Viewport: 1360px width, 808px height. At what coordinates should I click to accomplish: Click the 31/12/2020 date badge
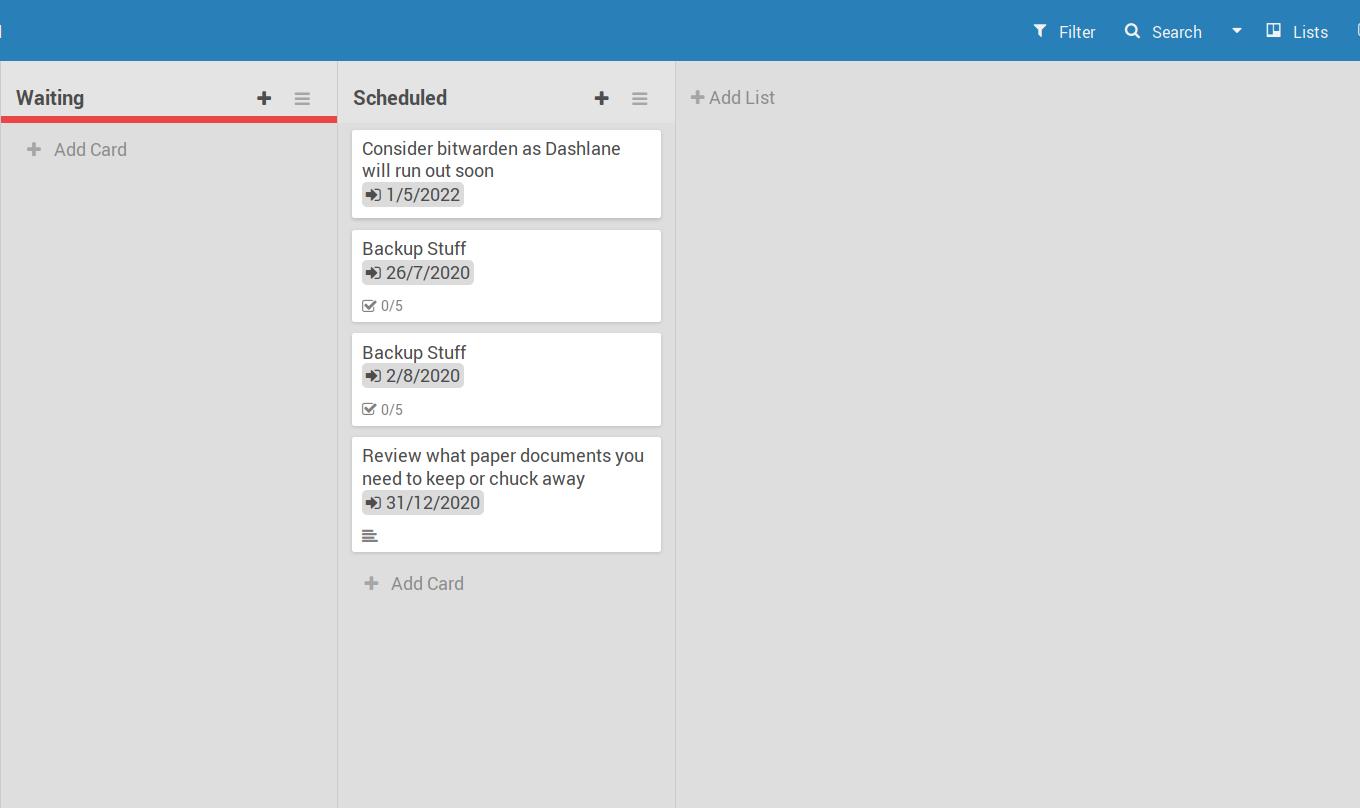[423, 503]
